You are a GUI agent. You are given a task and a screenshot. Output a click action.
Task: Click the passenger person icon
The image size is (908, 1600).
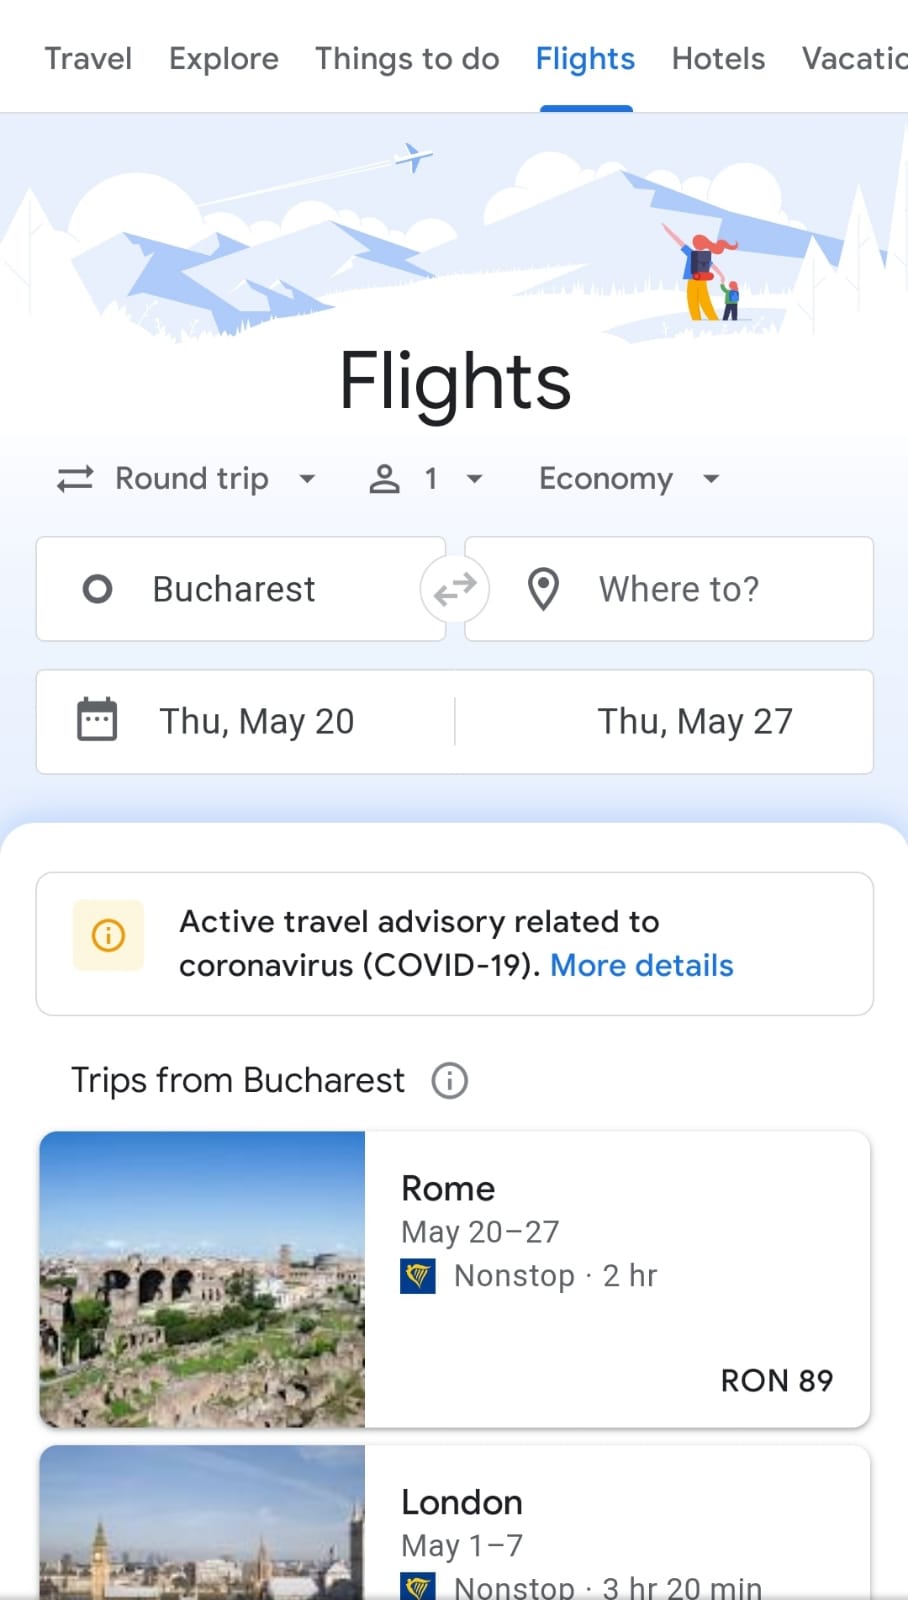coord(384,479)
